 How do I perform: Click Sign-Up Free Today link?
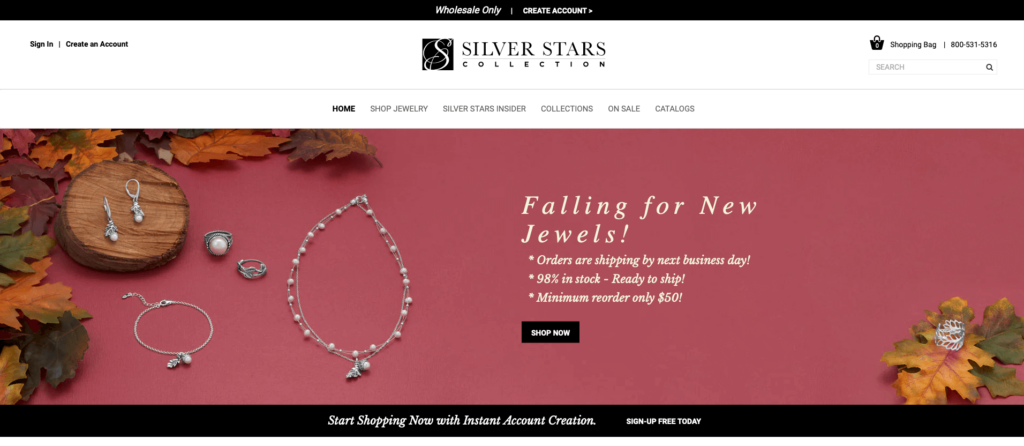pos(664,421)
